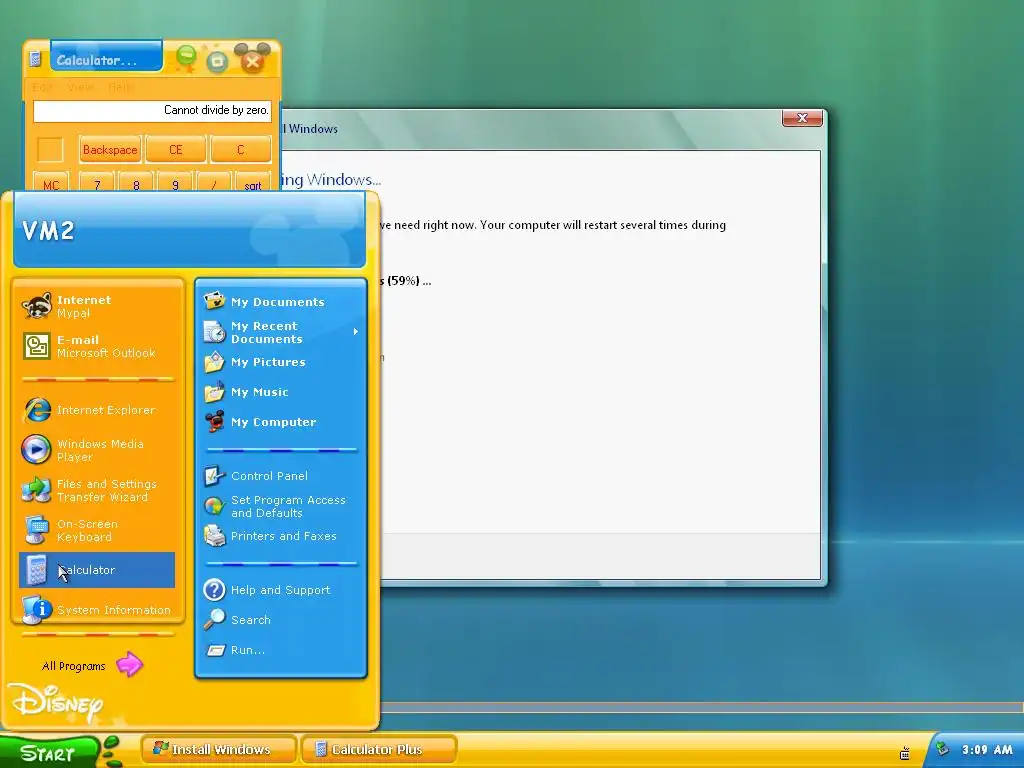
Task: Maximize Calculator with teal button
Action: click(x=217, y=61)
